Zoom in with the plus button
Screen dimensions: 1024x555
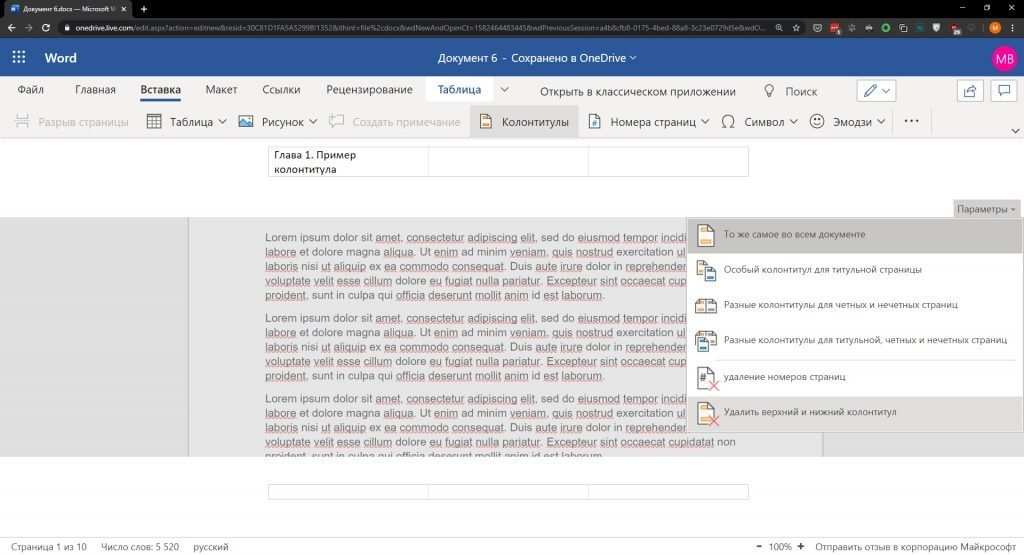[x=801, y=547]
